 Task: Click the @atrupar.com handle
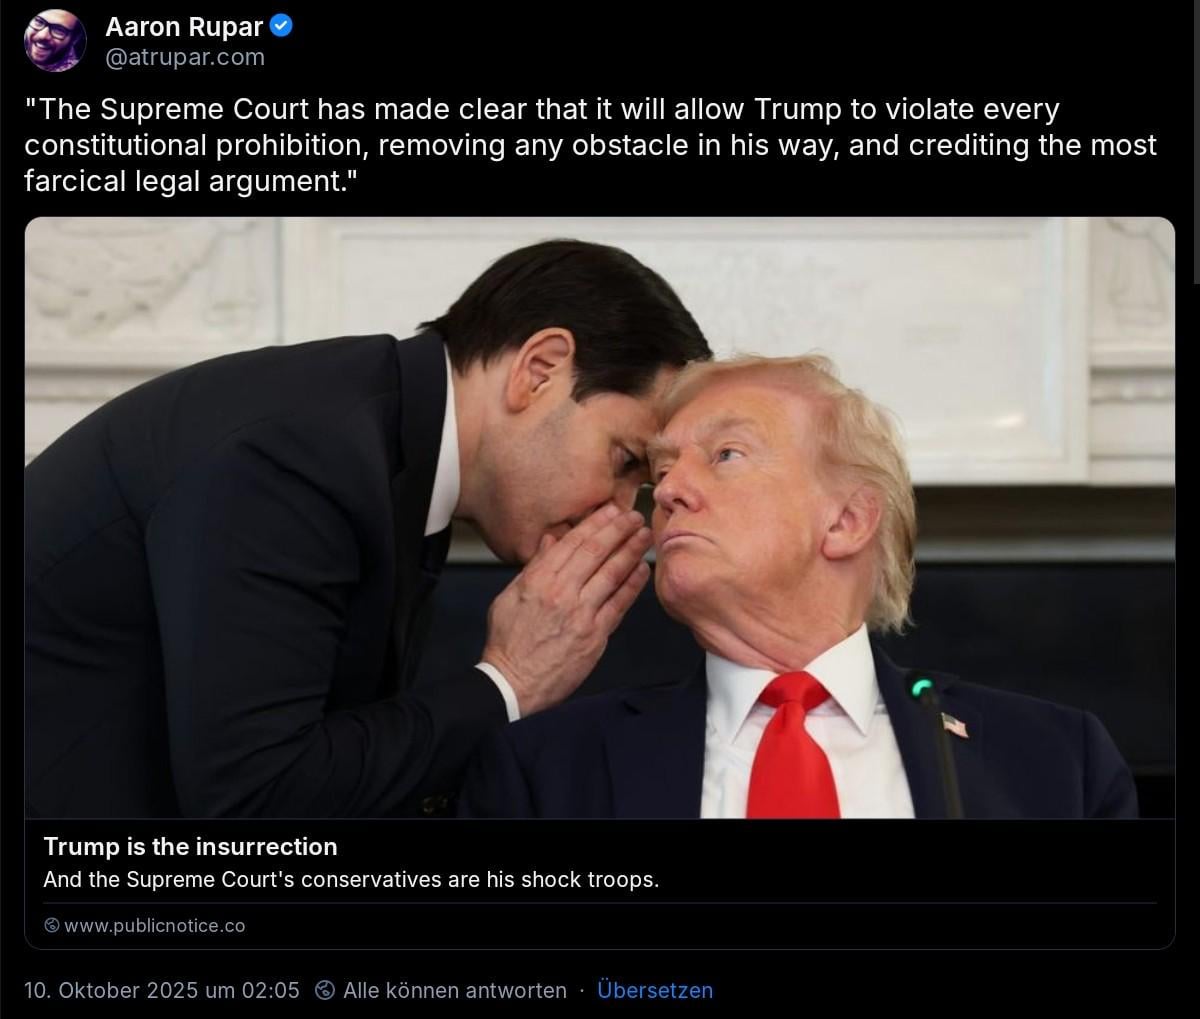185,58
